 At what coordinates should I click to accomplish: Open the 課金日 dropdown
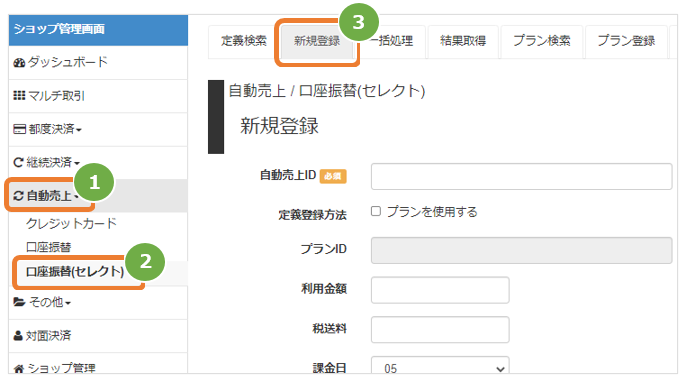pos(440,366)
